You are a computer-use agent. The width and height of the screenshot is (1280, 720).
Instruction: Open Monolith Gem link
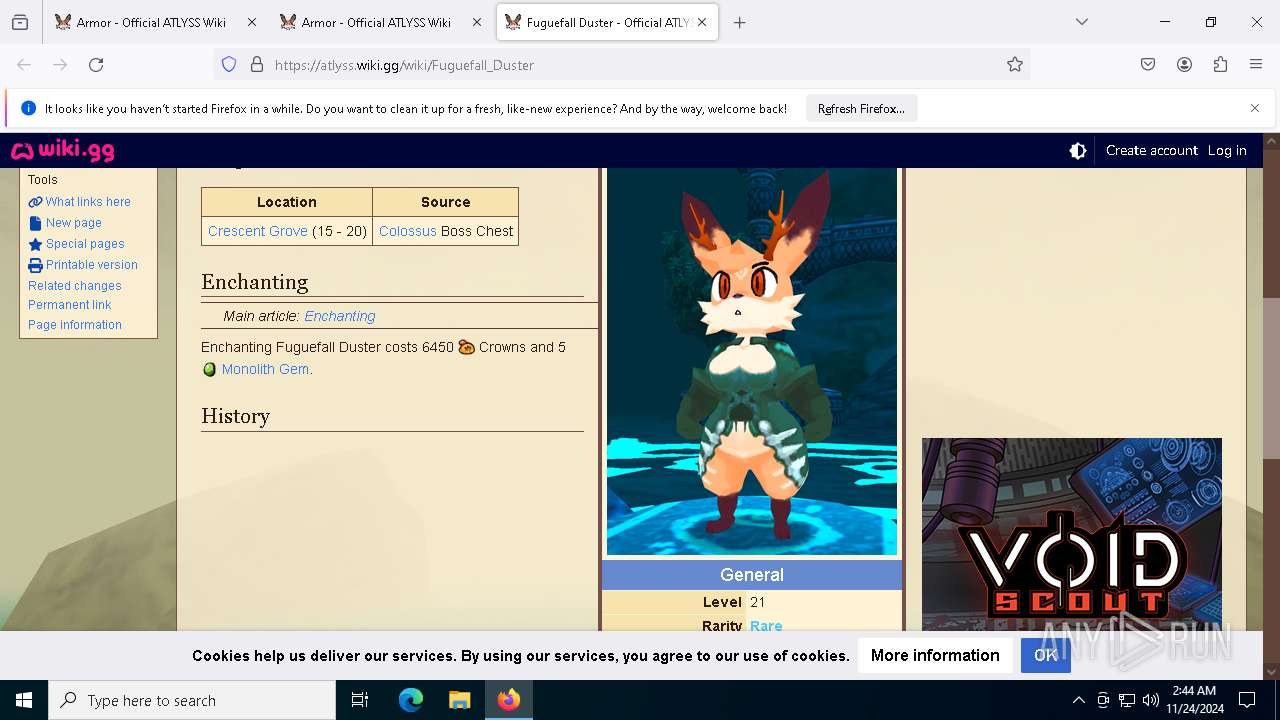pos(265,369)
